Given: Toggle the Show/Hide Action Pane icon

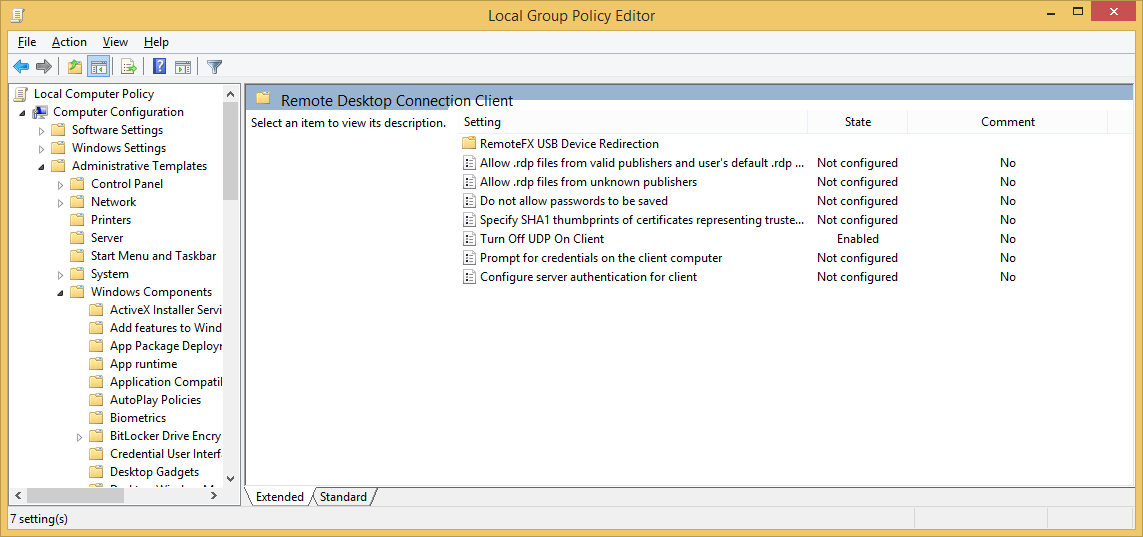Looking at the screenshot, I should 183,67.
